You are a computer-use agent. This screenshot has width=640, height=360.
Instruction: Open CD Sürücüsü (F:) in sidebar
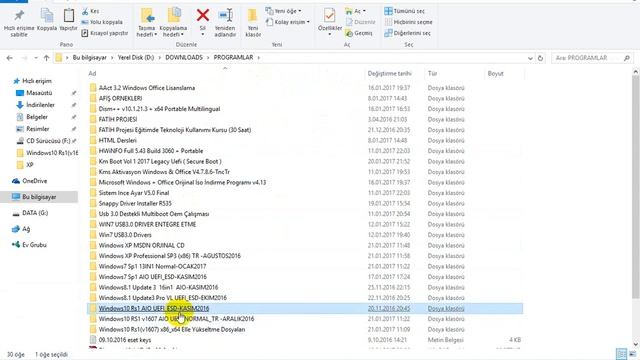tap(48, 141)
